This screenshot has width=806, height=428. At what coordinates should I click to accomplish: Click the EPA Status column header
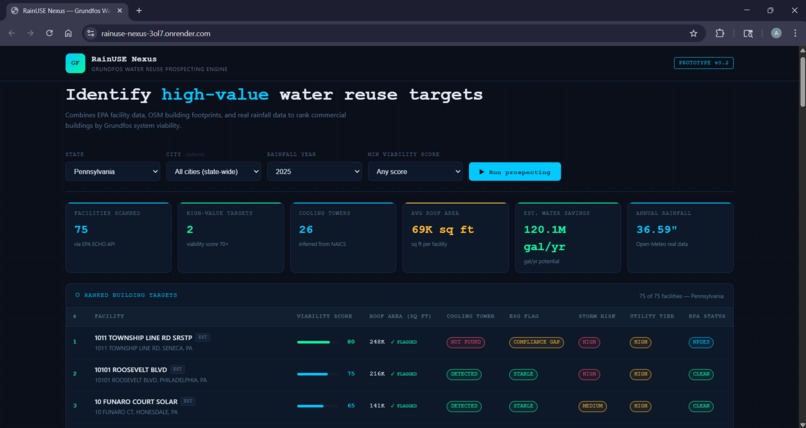pyautogui.click(x=707, y=317)
